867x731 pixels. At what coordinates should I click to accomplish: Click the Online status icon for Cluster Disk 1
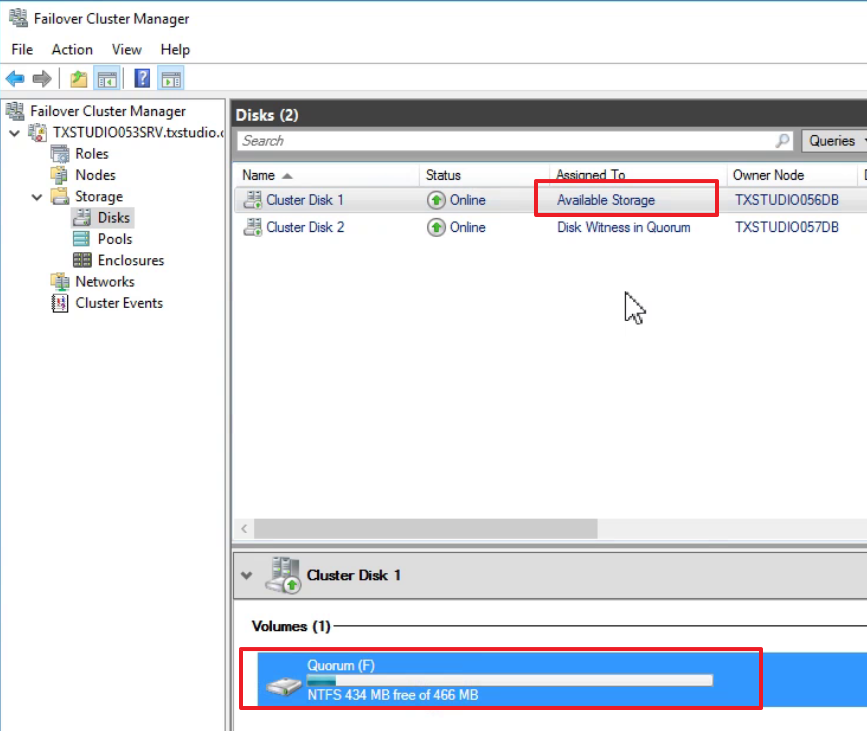(436, 200)
